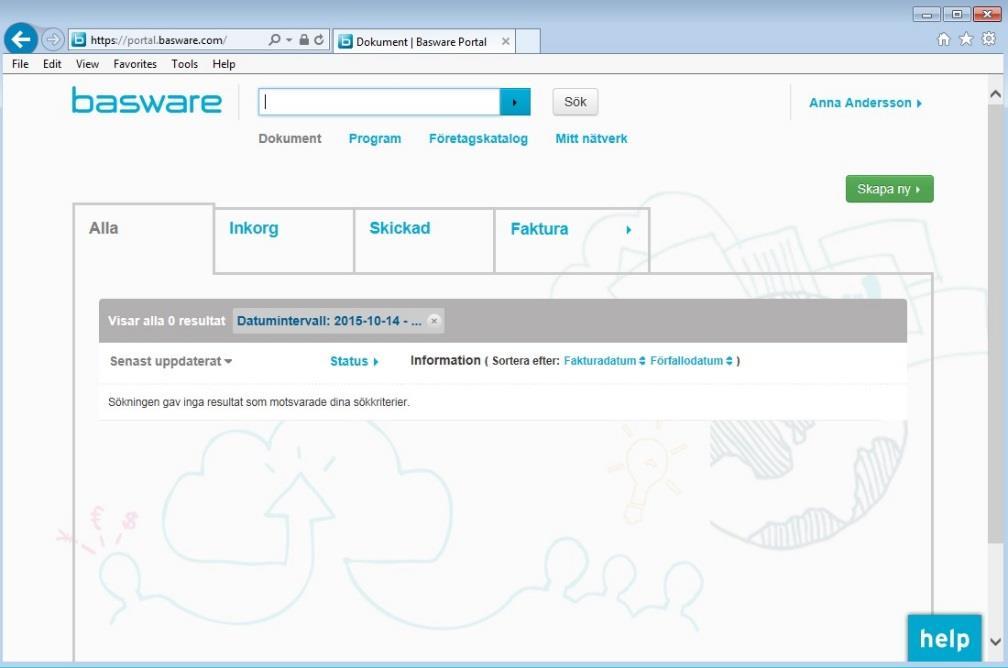This screenshot has width=1008, height=668.
Task: Sort by Fakturadatum
Action: [x=604, y=361]
